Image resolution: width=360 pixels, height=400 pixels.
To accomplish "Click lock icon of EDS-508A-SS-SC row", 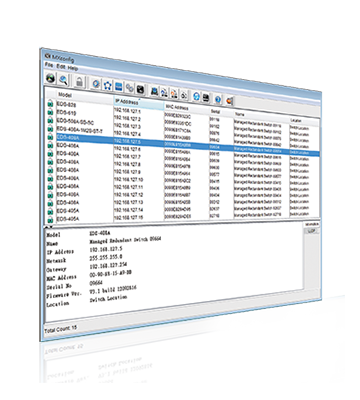I will pos(50,120).
